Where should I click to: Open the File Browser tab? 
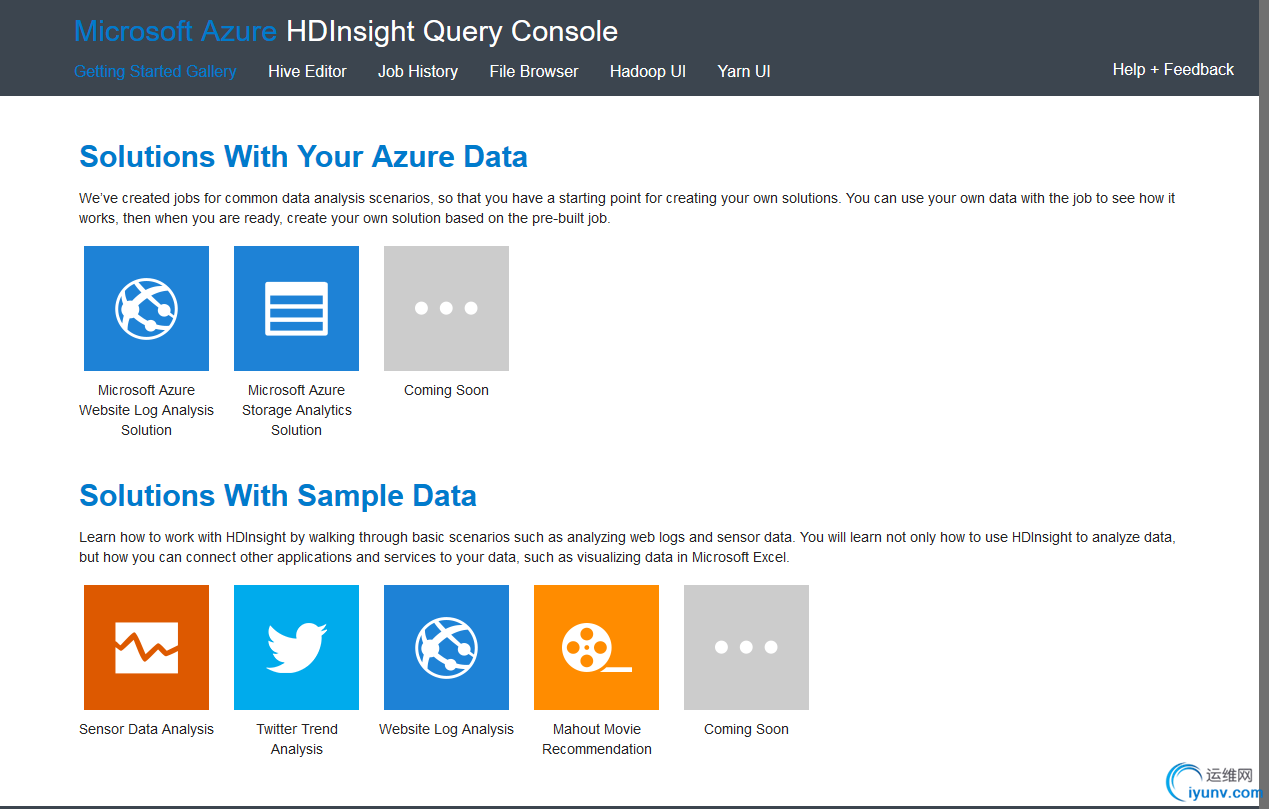pyautogui.click(x=534, y=71)
